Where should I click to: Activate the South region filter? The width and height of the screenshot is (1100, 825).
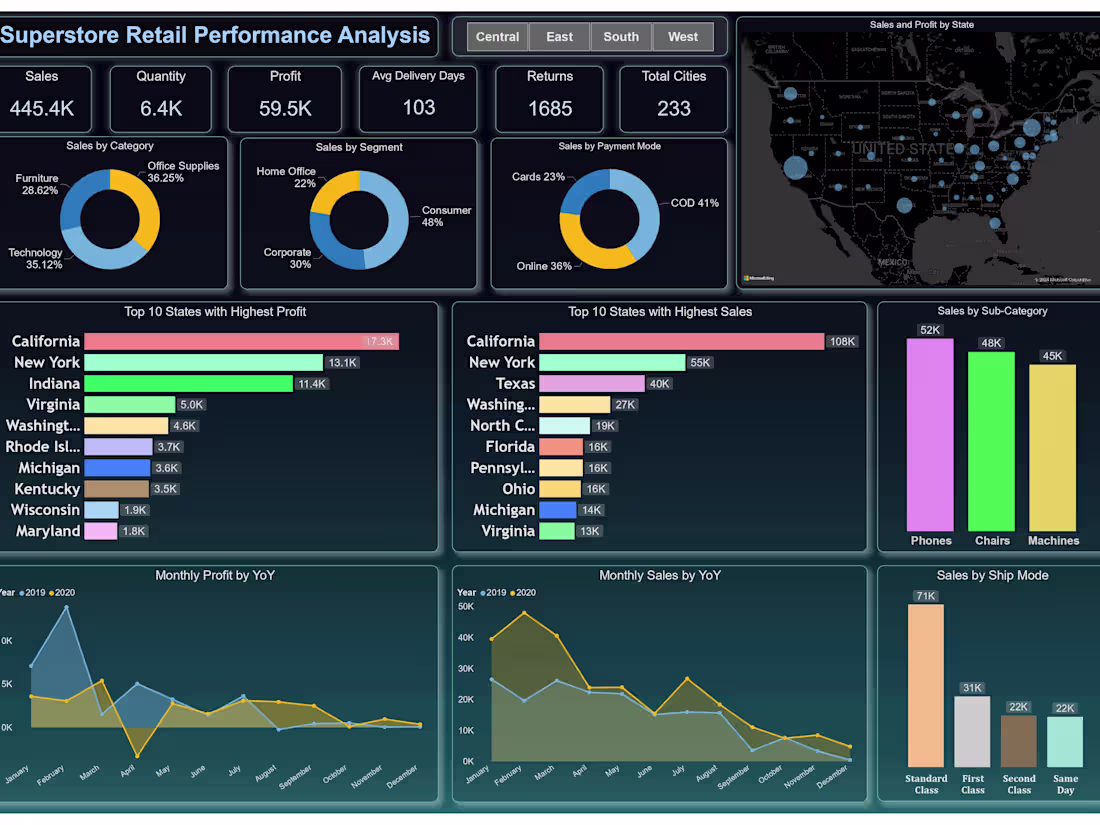621,36
